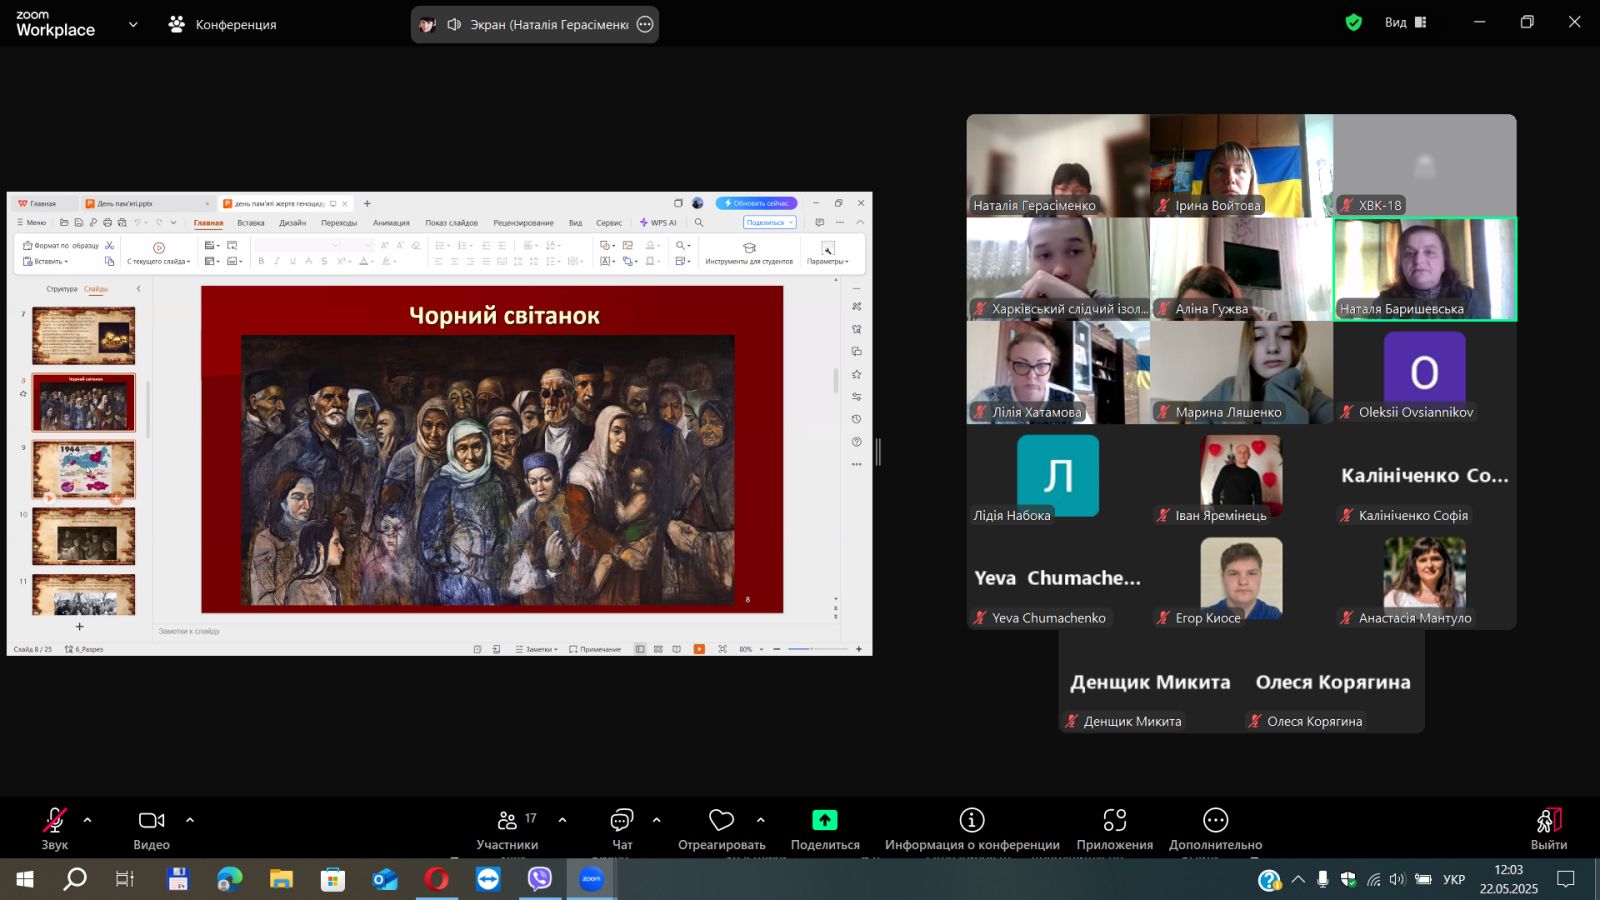Open a new WPS document tab with plus
This screenshot has height=900, width=1600.
click(367, 203)
